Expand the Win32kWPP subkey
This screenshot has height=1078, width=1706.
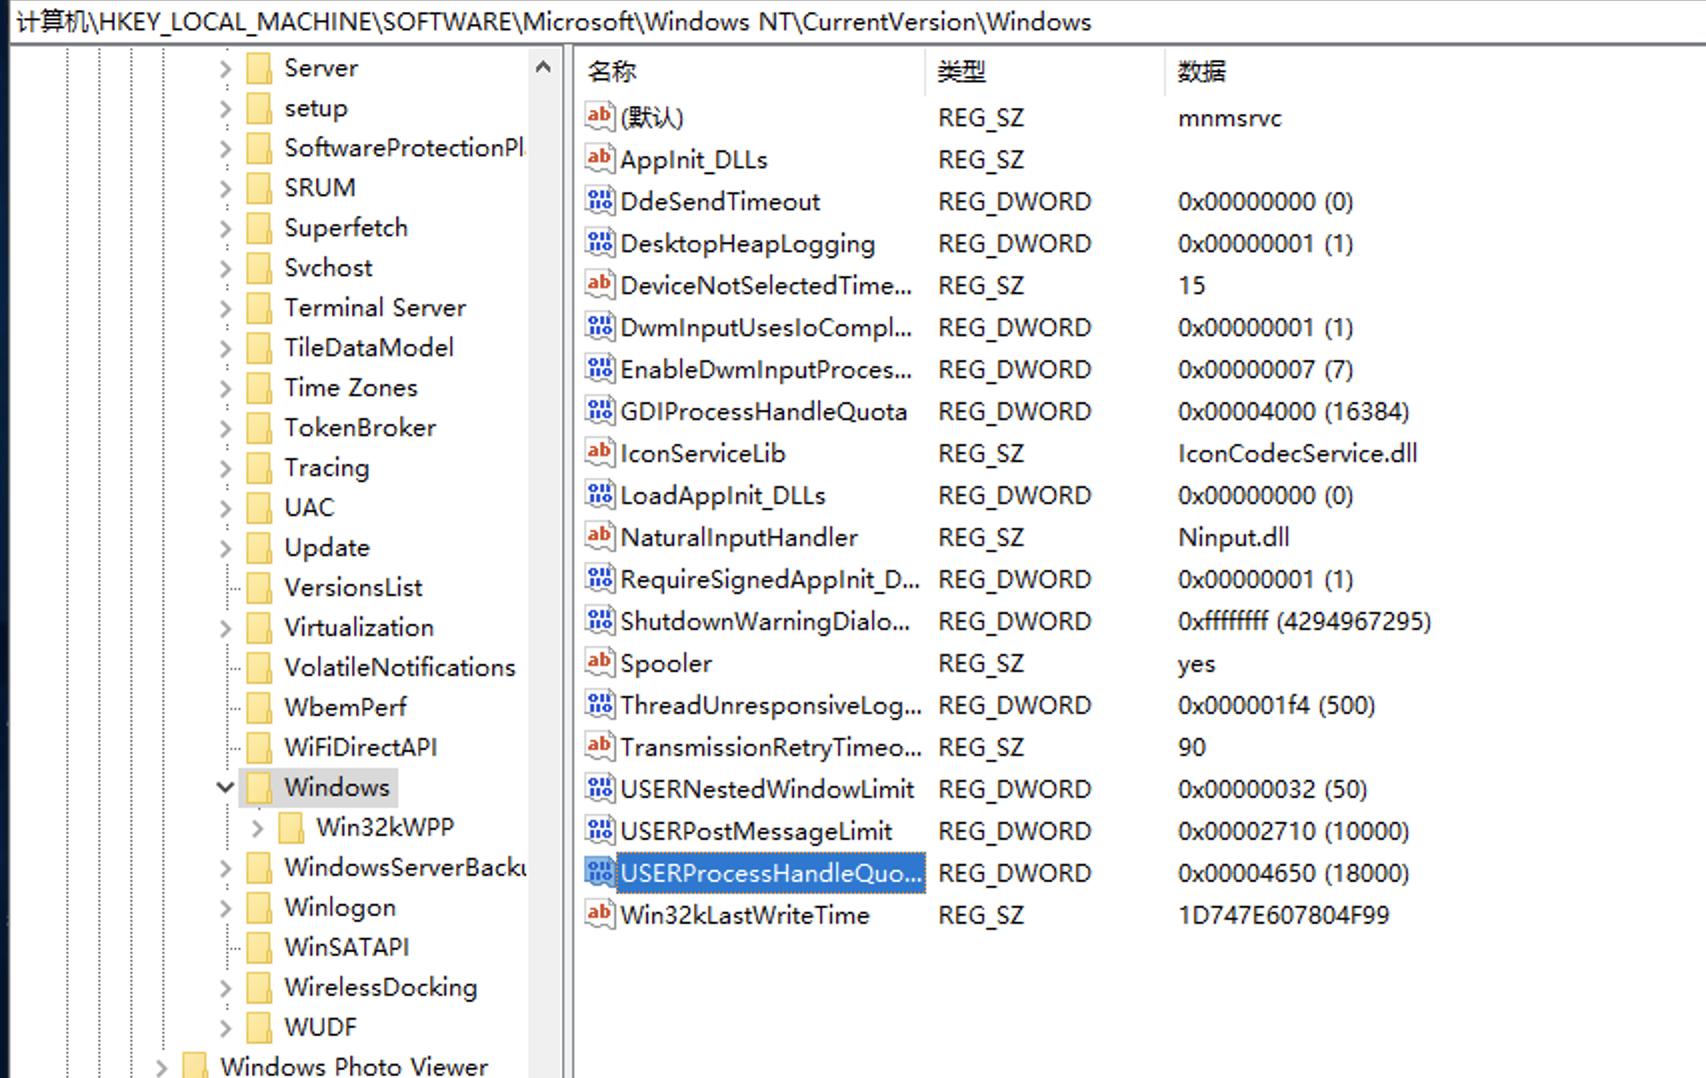coord(257,828)
